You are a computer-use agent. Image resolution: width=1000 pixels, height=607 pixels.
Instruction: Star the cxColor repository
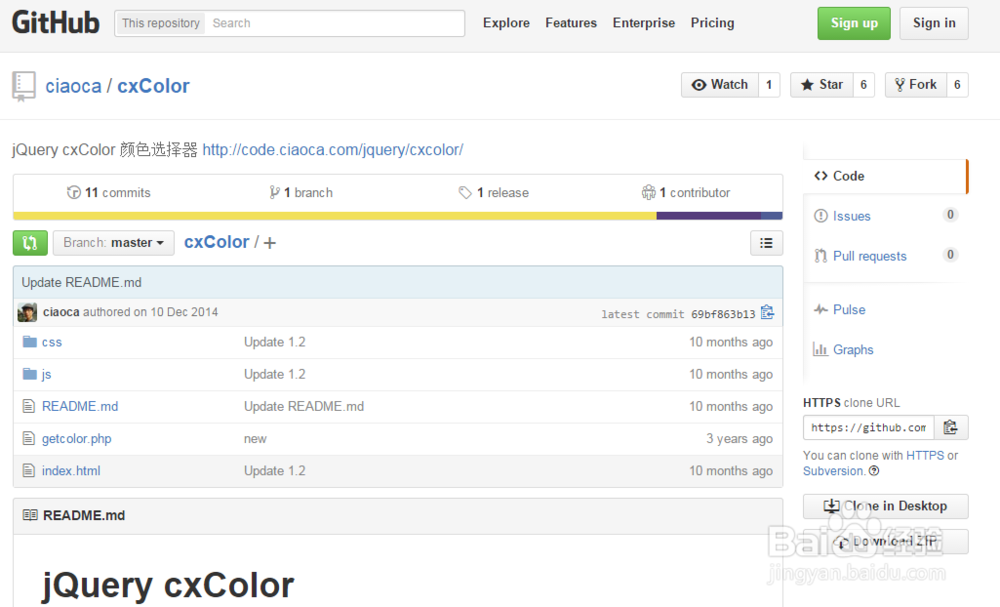[x=827, y=84]
